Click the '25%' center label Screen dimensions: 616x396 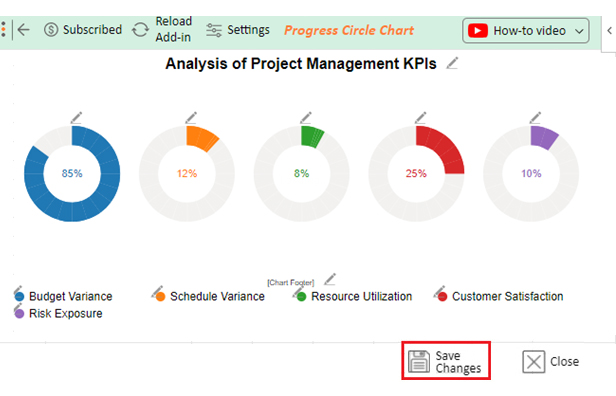[416, 173]
